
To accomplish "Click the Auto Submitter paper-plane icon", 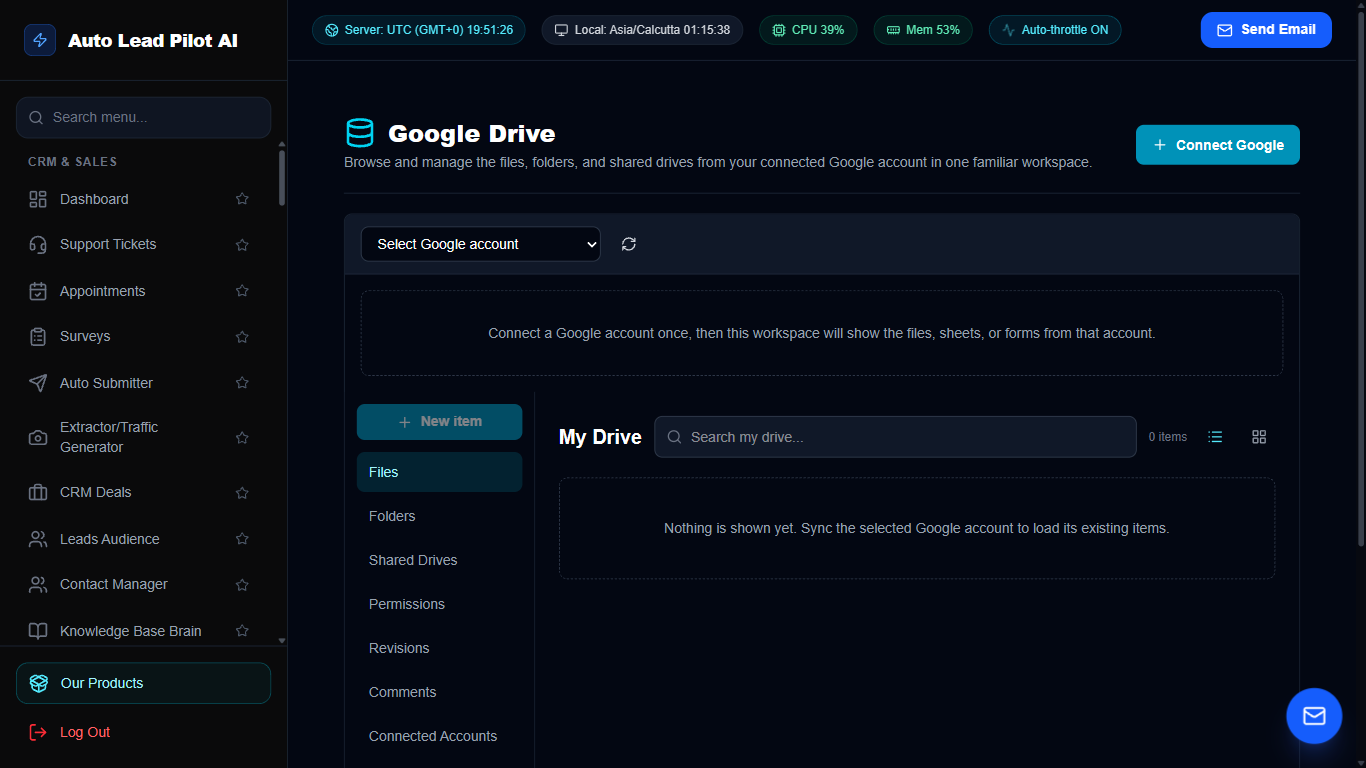I will 38,383.
